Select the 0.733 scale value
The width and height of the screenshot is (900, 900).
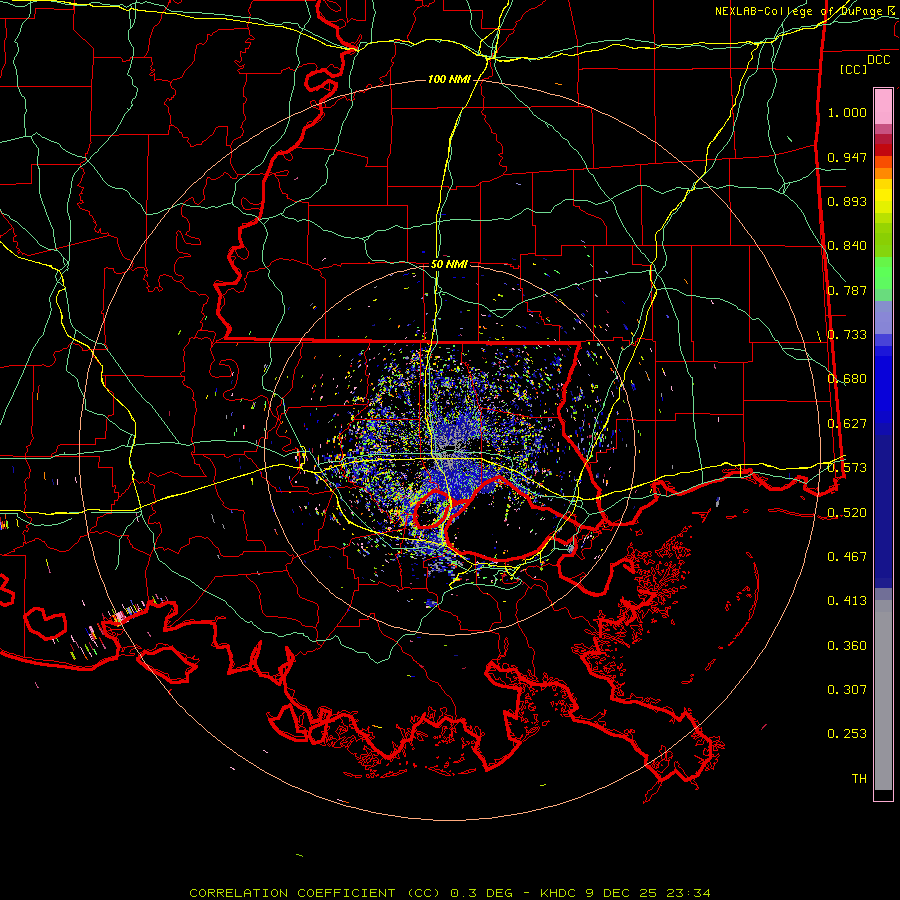click(x=847, y=335)
